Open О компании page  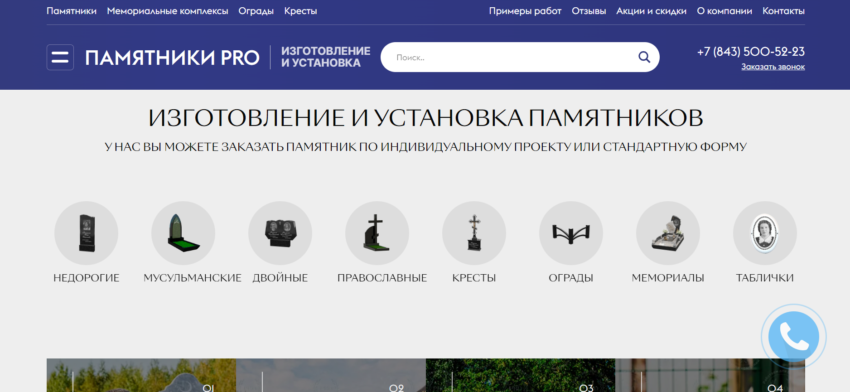[724, 11]
